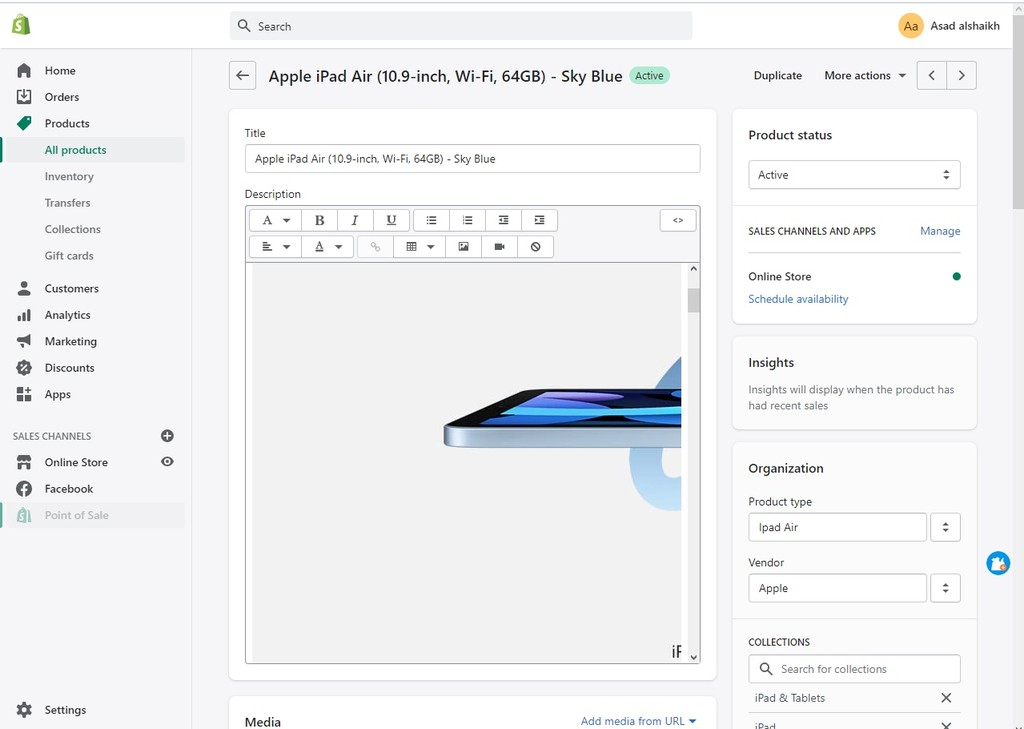Open the Product status dropdown
1024x729 pixels.
854,174
